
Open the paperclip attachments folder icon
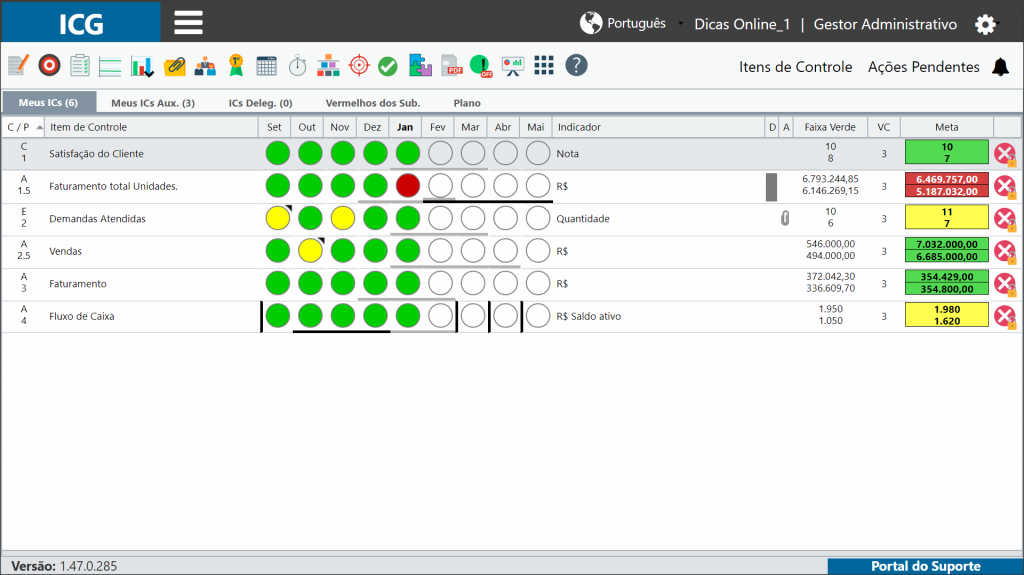[174, 66]
